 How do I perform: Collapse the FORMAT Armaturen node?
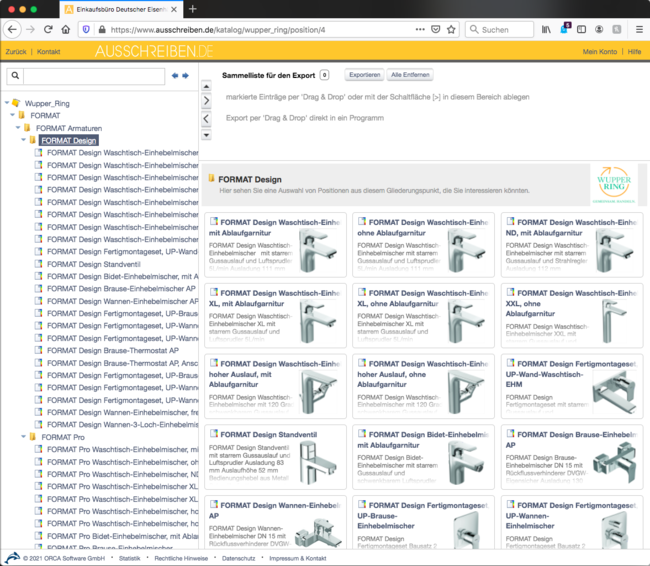coord(18,128)
